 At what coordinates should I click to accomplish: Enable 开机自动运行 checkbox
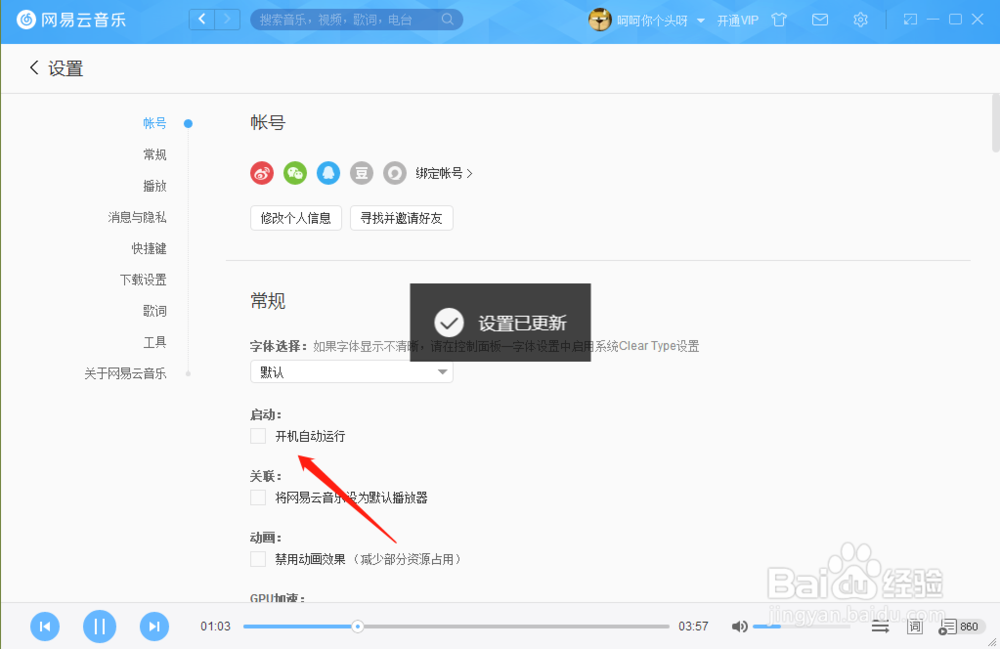[x=258, y=436]
